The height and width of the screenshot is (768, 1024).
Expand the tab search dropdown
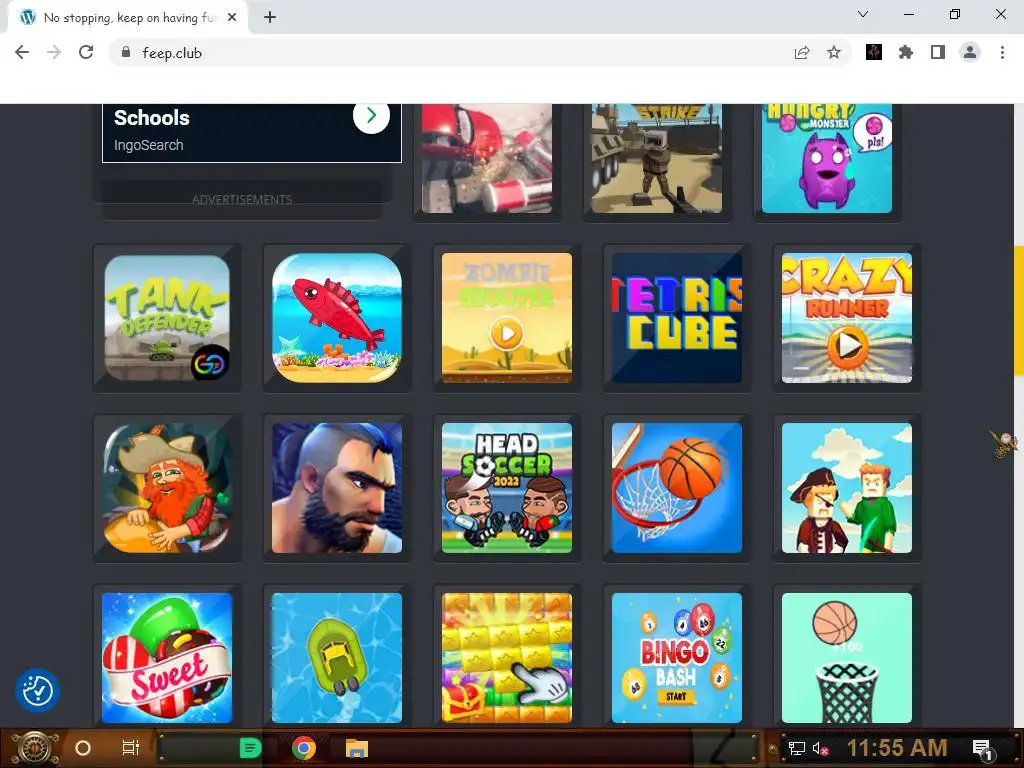click(863, 14)
